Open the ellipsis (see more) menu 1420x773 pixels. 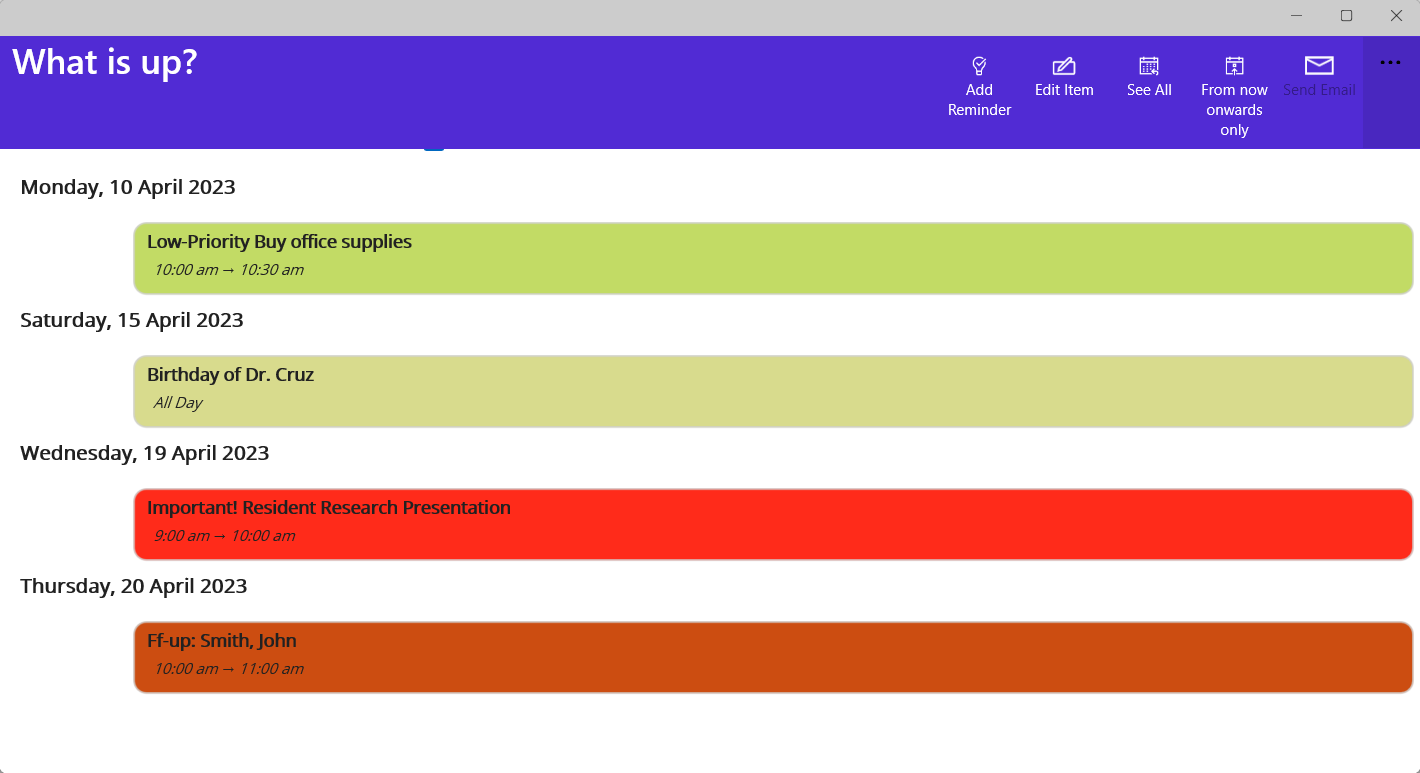pyautogui.click(x=1390, y=62)
